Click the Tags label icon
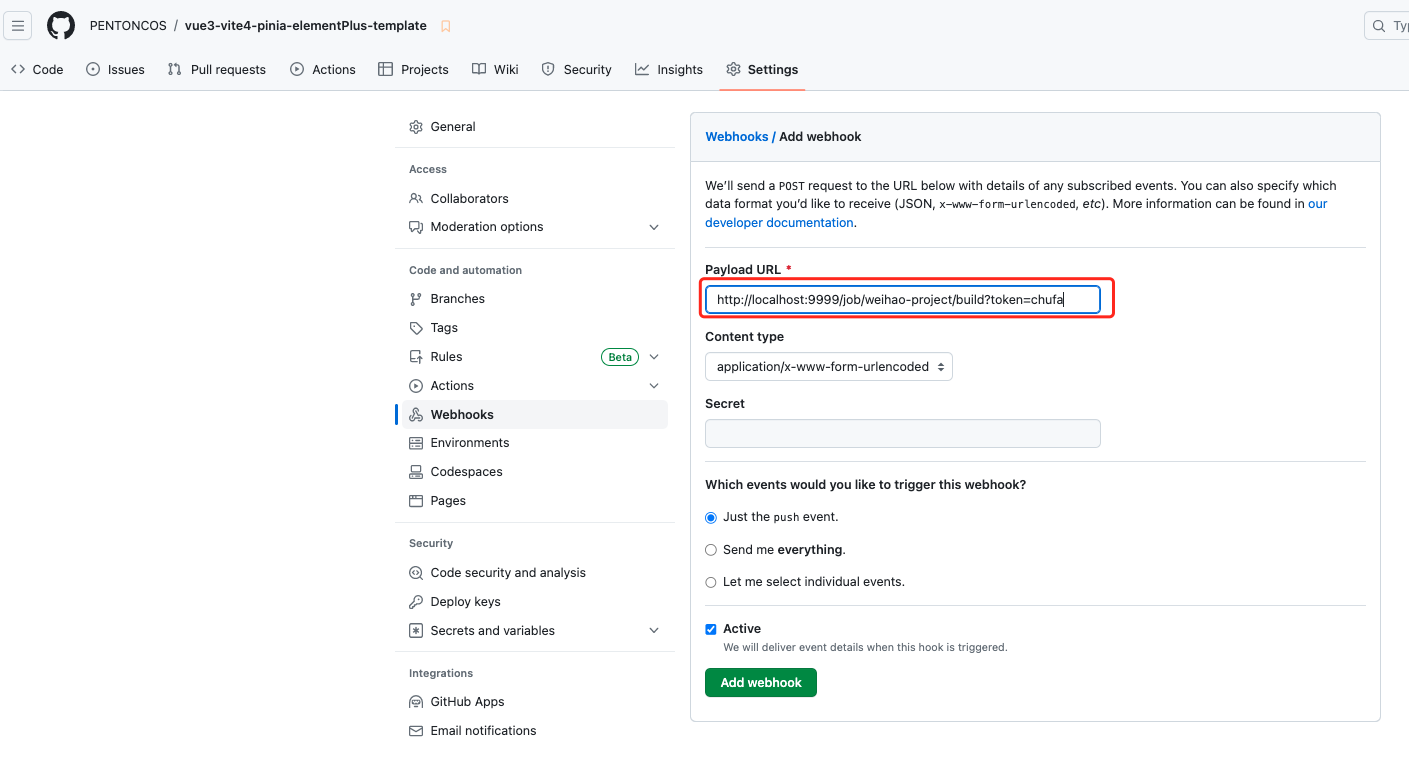The width and height of the screenshot is (1409, 772). (x=416, y=328)
